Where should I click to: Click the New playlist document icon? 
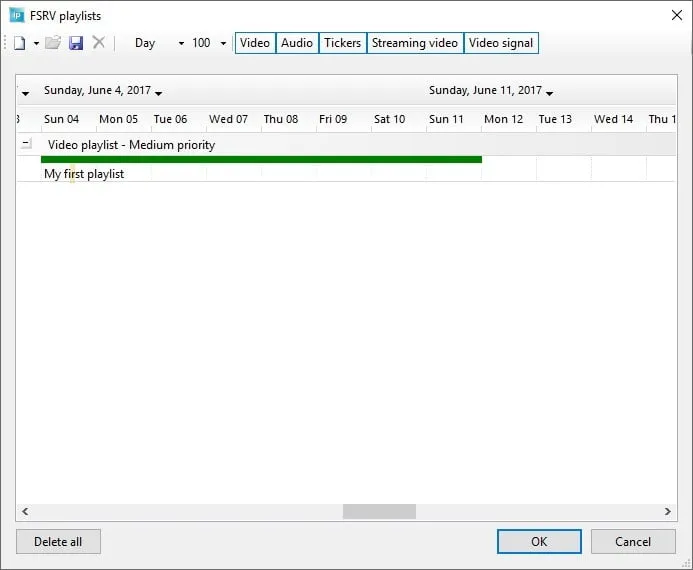(x=19, y=43)
